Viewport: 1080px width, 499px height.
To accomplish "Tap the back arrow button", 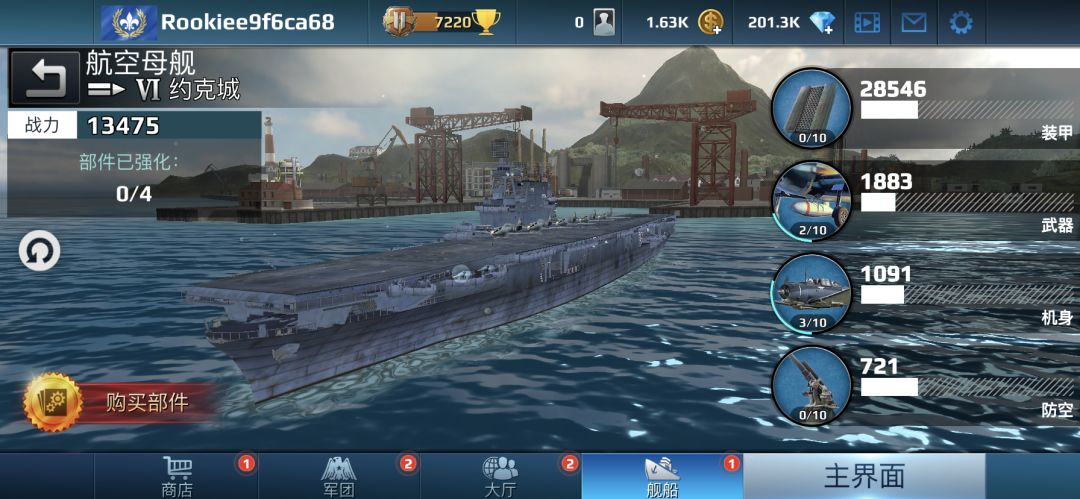I will (x=46, y=77).
